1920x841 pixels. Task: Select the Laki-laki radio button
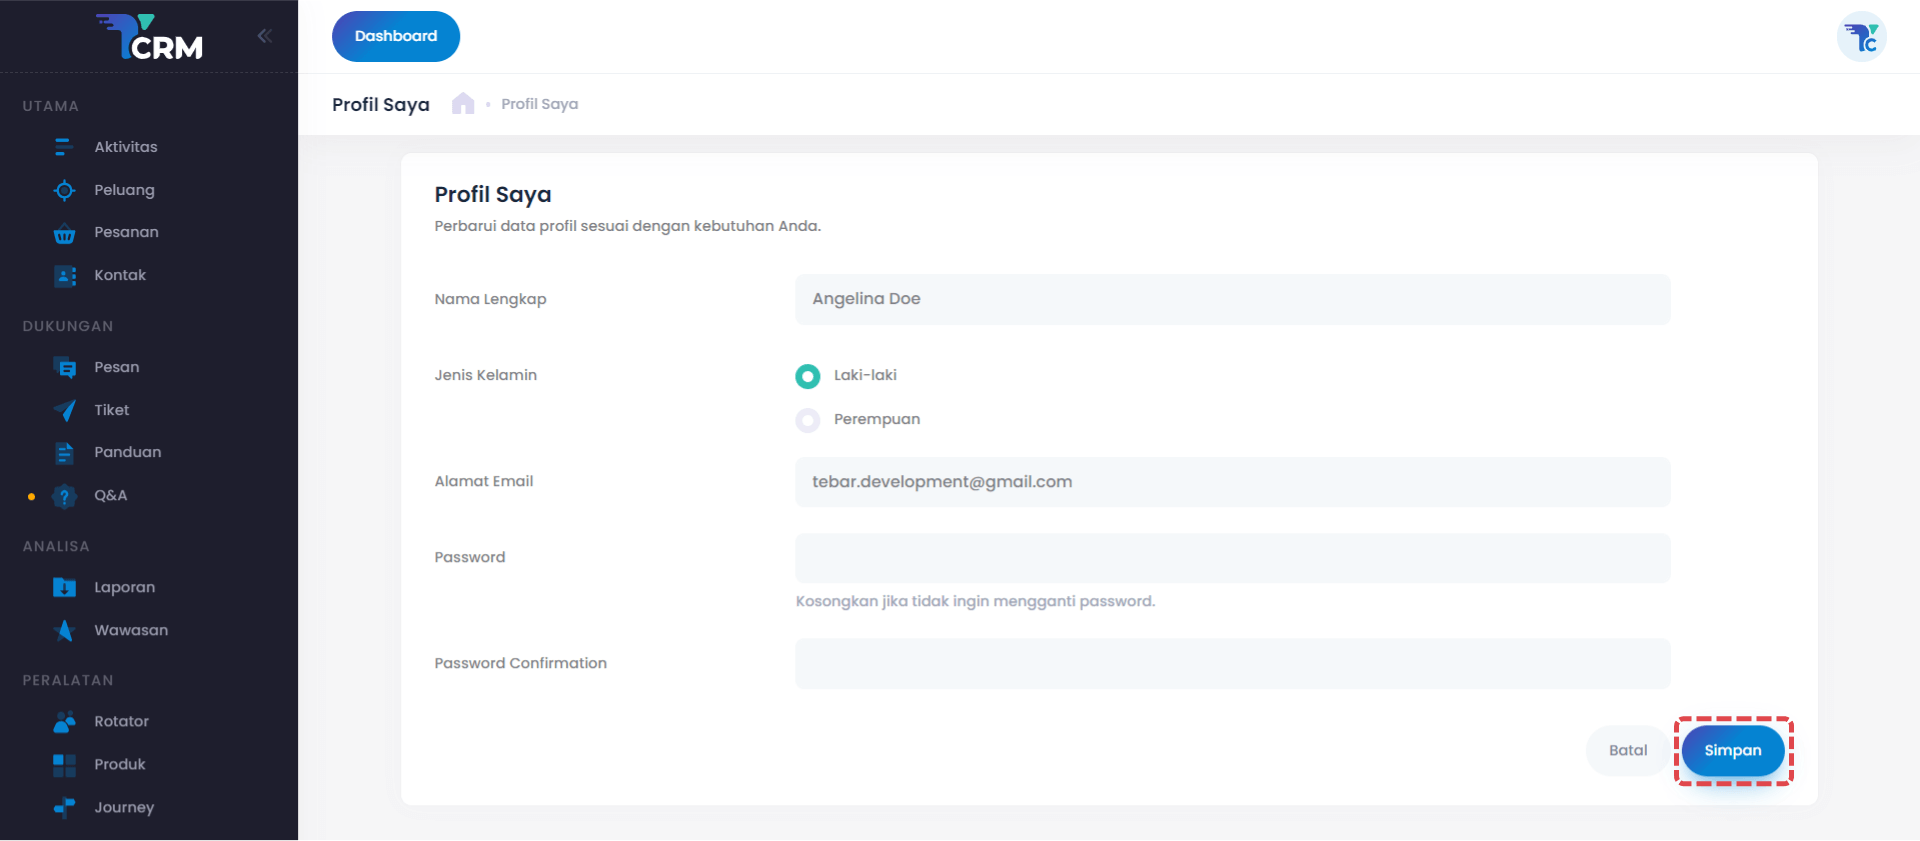point(808,376)
